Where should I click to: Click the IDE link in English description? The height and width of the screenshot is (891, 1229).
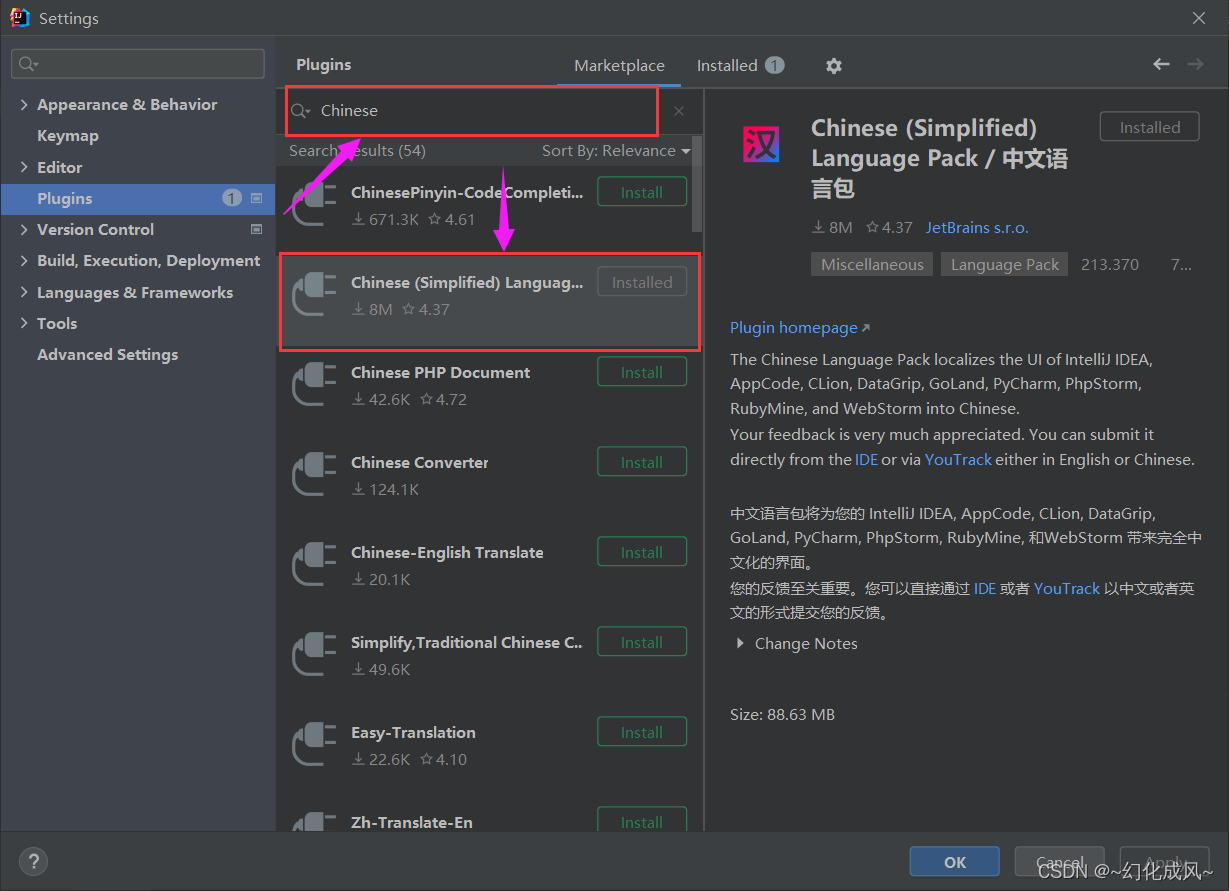[x=866, y=460]
